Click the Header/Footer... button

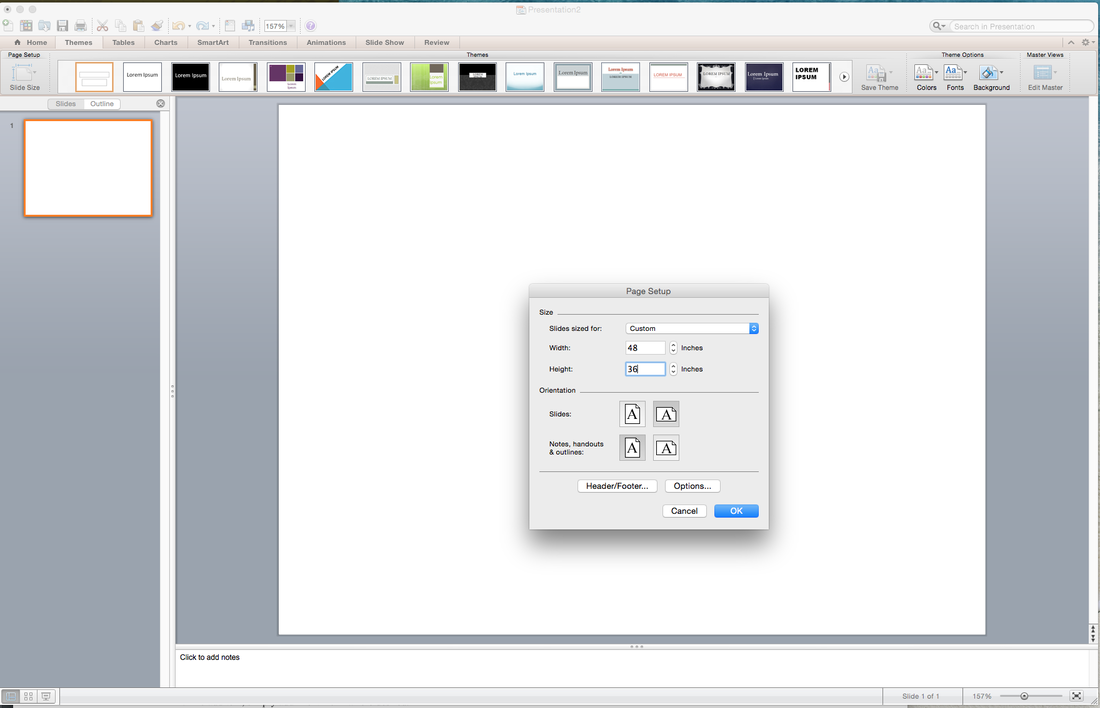617,486
